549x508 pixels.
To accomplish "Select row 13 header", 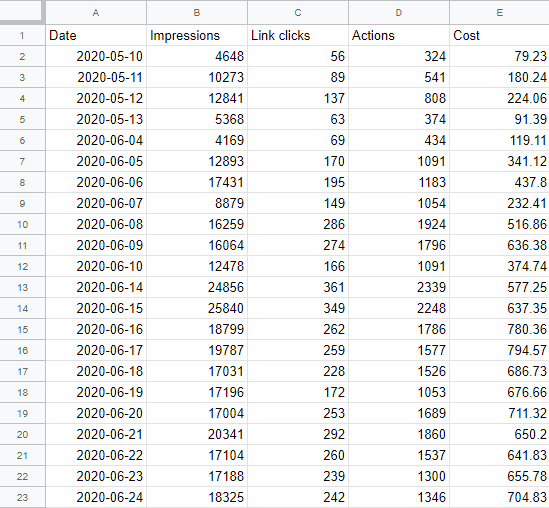I will (x=22, y=287).
